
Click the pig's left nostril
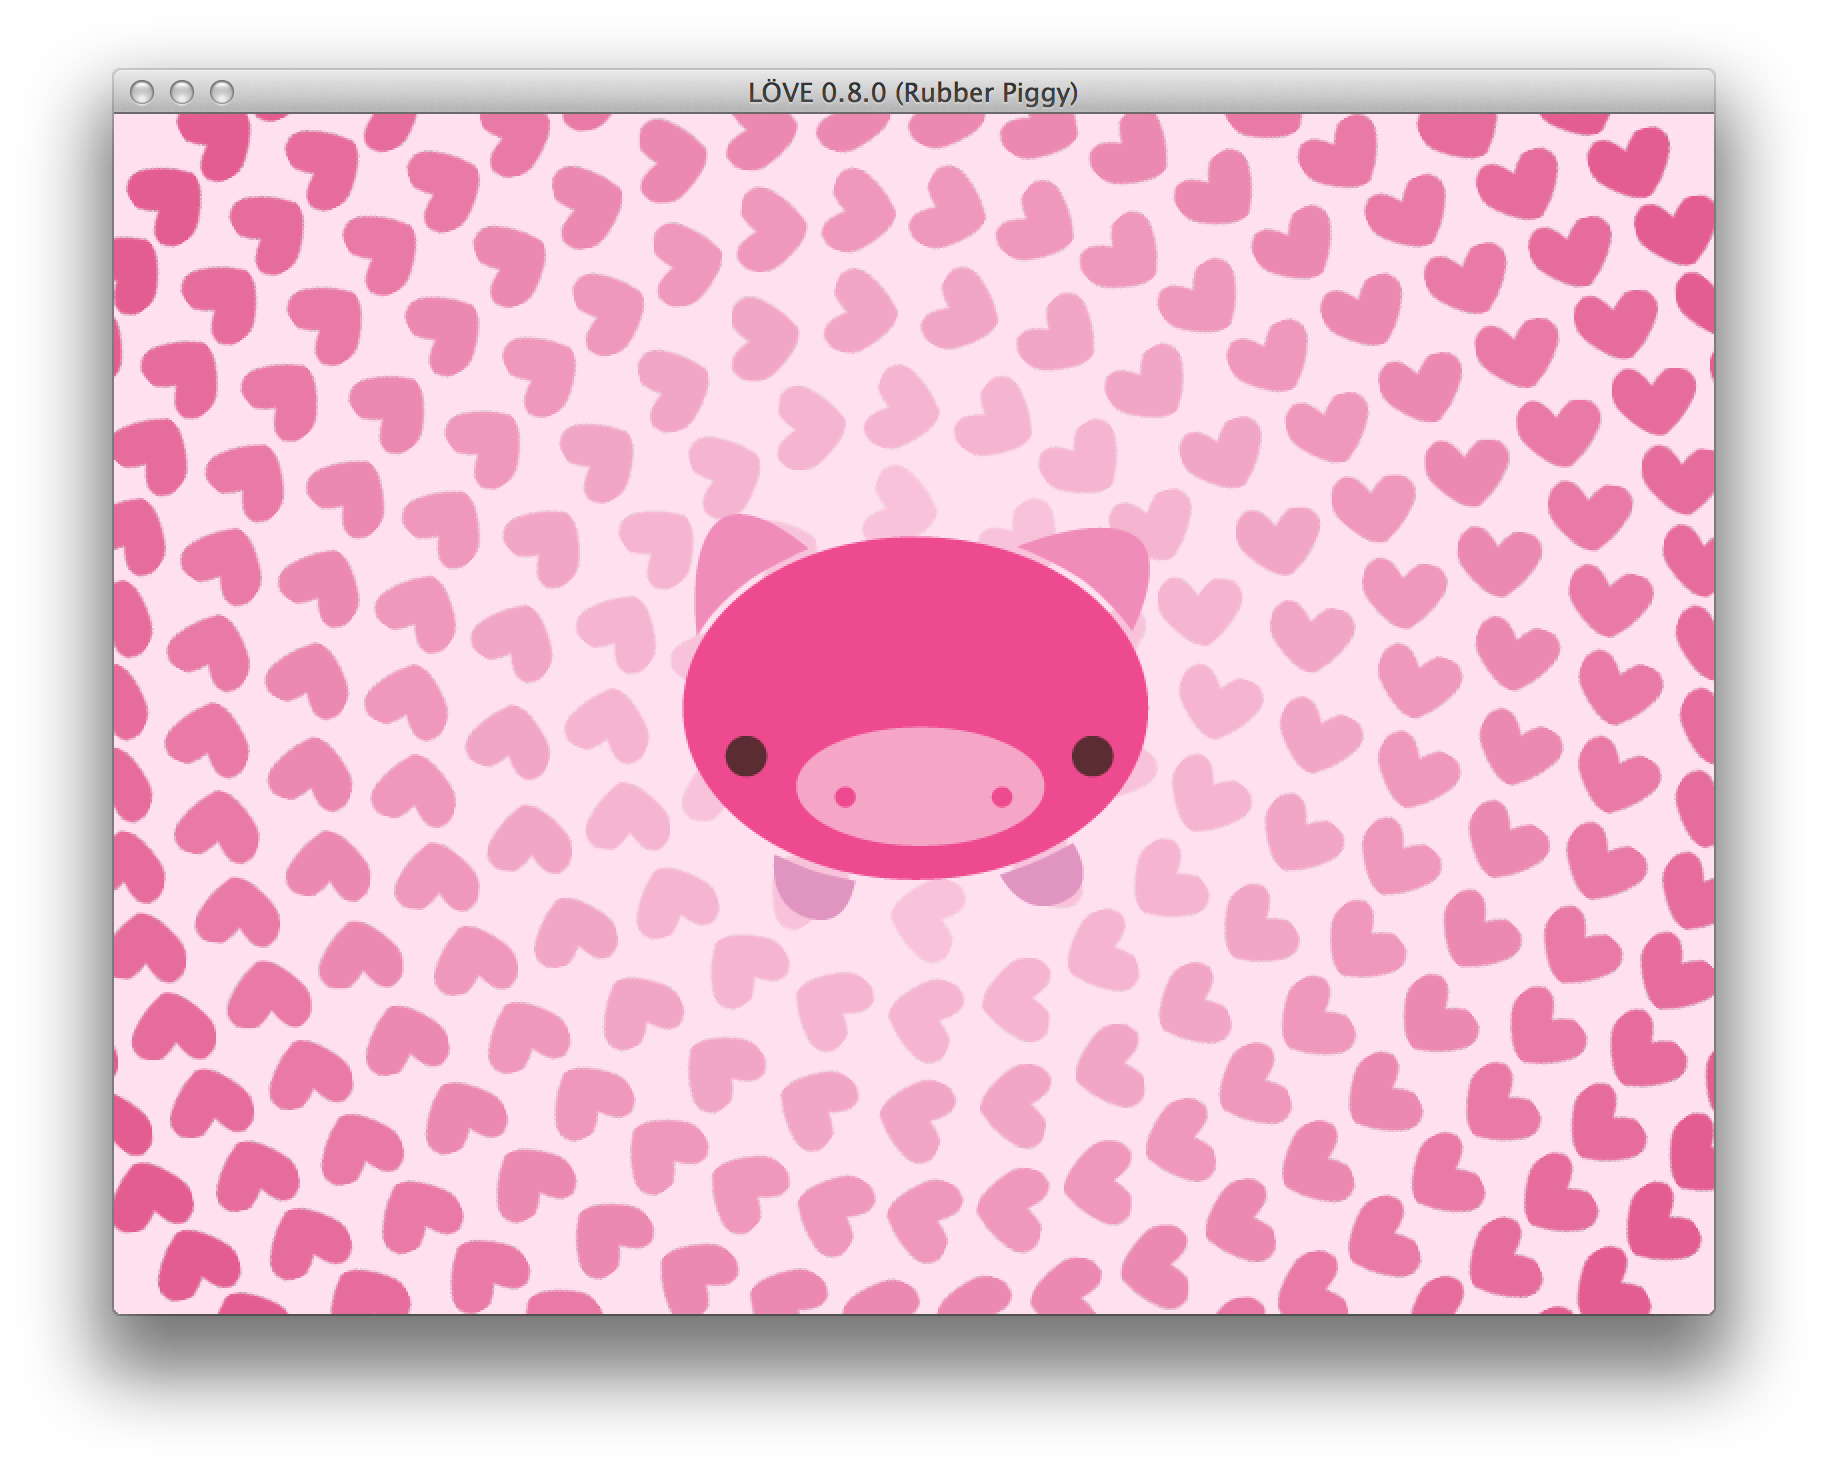point(846,797)
